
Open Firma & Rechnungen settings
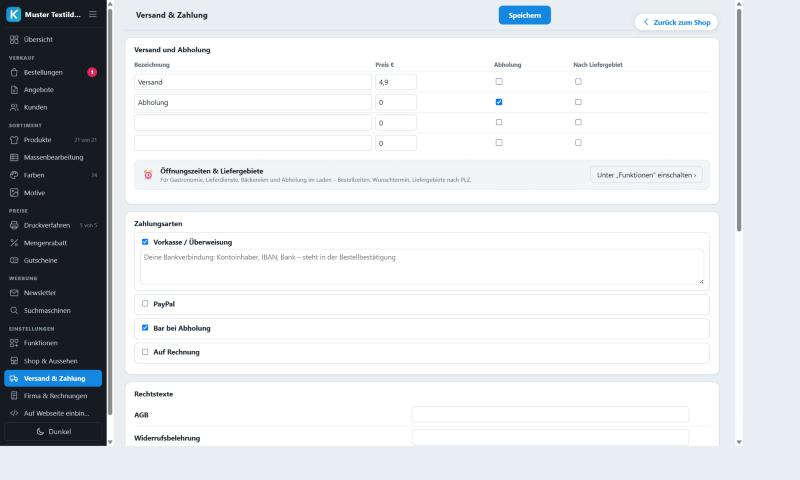coord(53,396)
